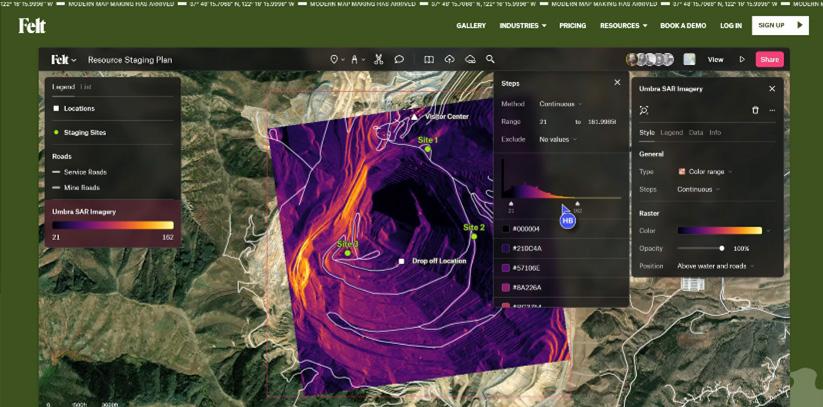Open the Type Color range dropdown

pyautogui.click(x=705, y=172)
